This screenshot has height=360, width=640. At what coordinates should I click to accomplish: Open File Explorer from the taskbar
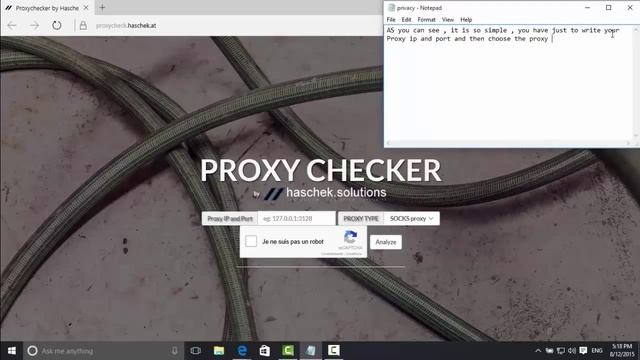(x=219, y=351)
